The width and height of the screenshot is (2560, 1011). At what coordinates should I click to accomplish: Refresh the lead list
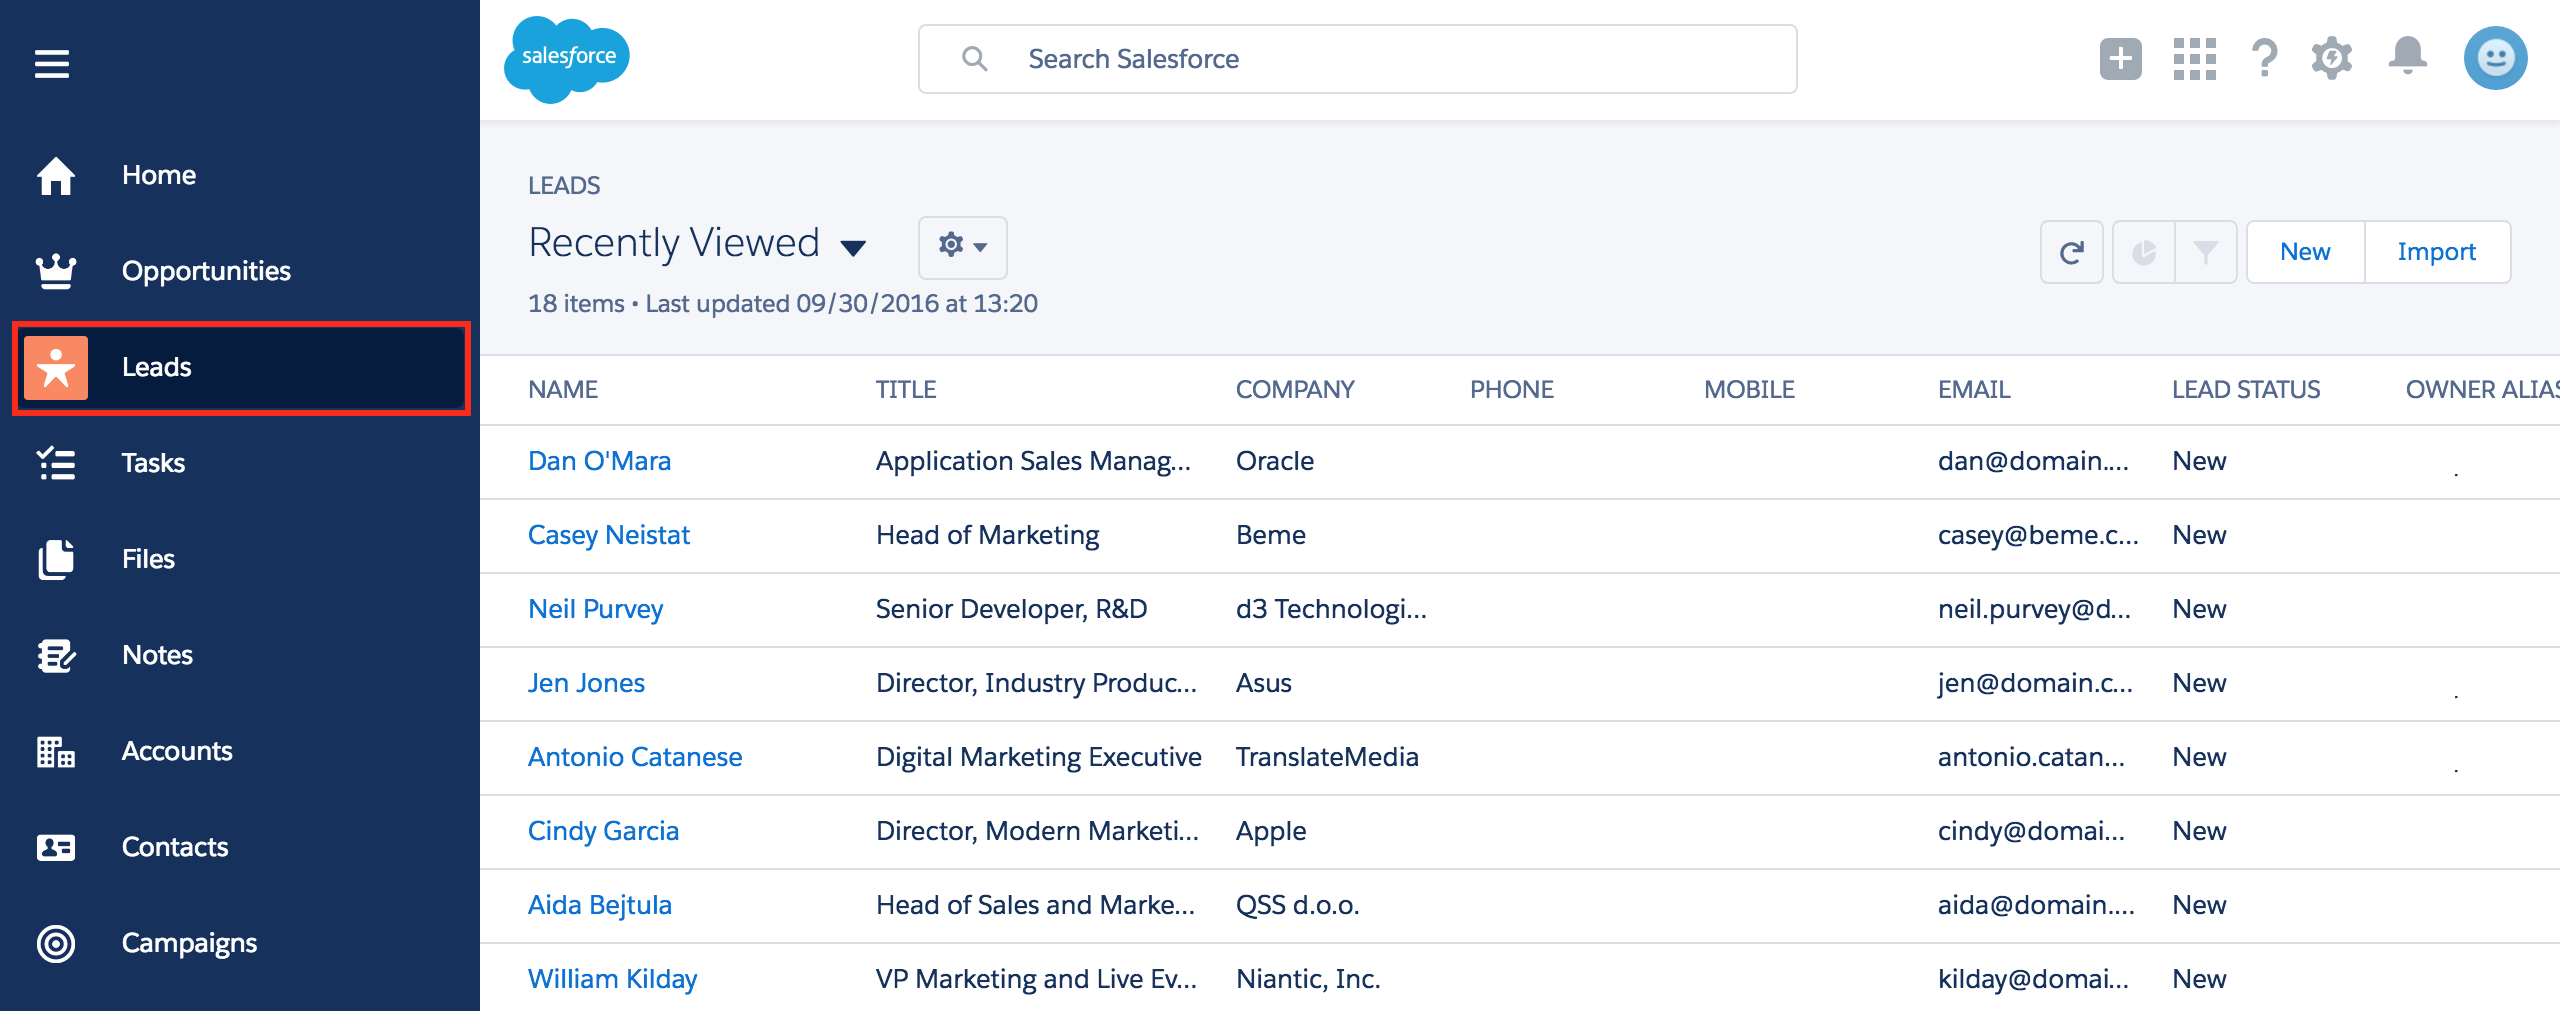(2071, 251)
